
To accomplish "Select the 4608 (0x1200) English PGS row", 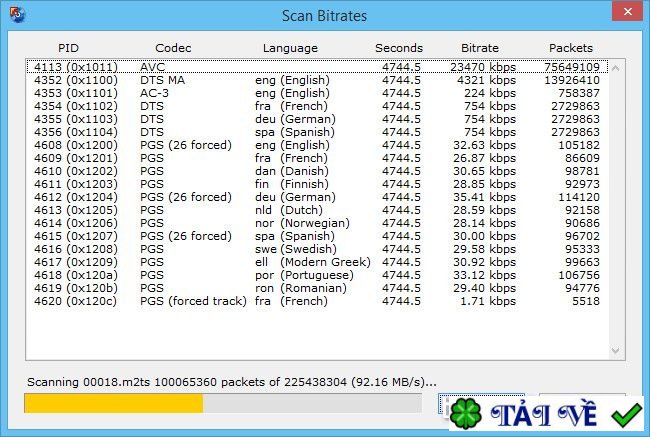I will click(317, 145).
